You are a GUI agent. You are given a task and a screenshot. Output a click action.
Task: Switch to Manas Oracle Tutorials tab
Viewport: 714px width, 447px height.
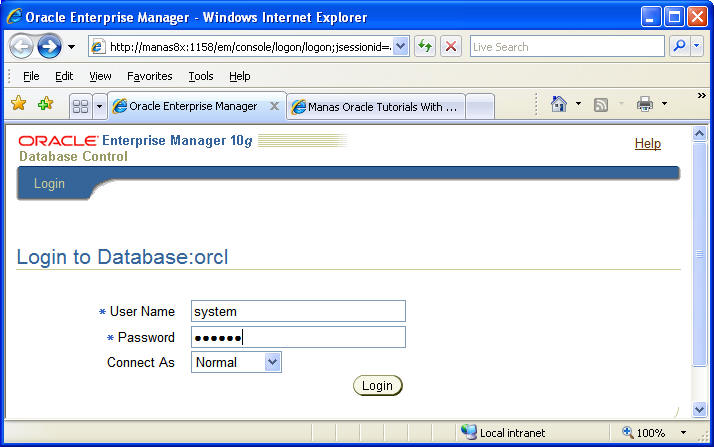tap(376, 107)
